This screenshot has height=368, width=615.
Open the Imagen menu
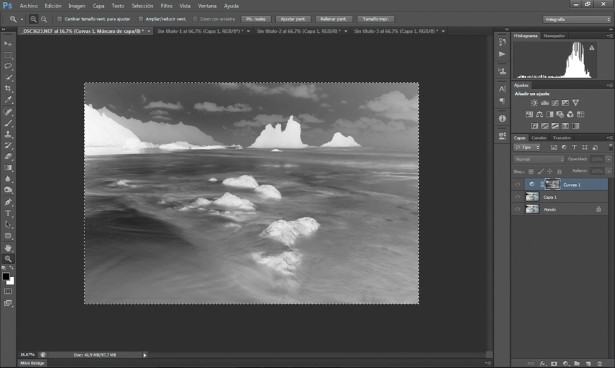click(x=76, y=6)
